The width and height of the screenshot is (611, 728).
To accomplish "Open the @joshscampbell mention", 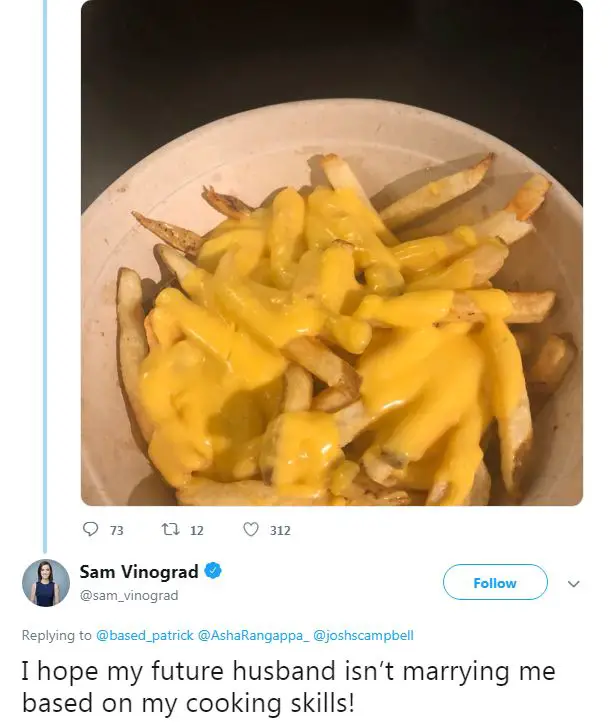I will pyautogui.click(x=364, y=635).
